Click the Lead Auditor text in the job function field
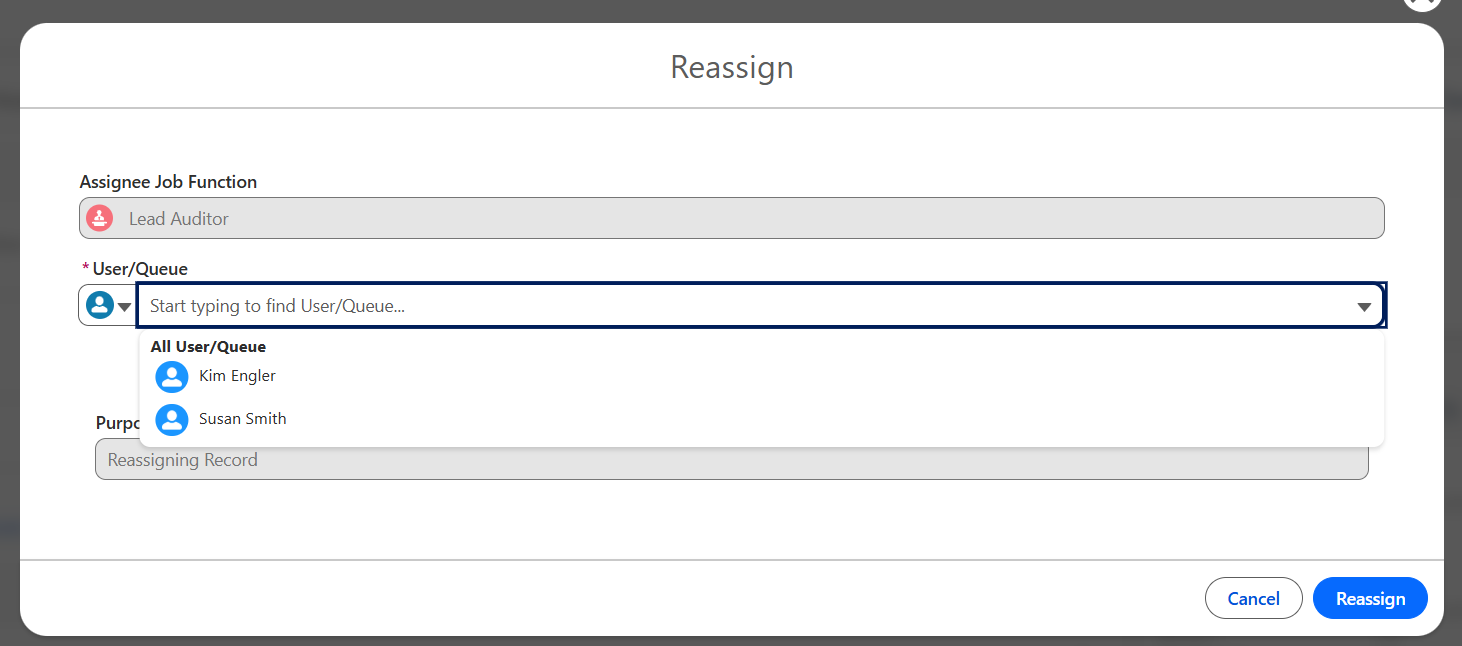The image size is (1462, 646). [179, 218]
